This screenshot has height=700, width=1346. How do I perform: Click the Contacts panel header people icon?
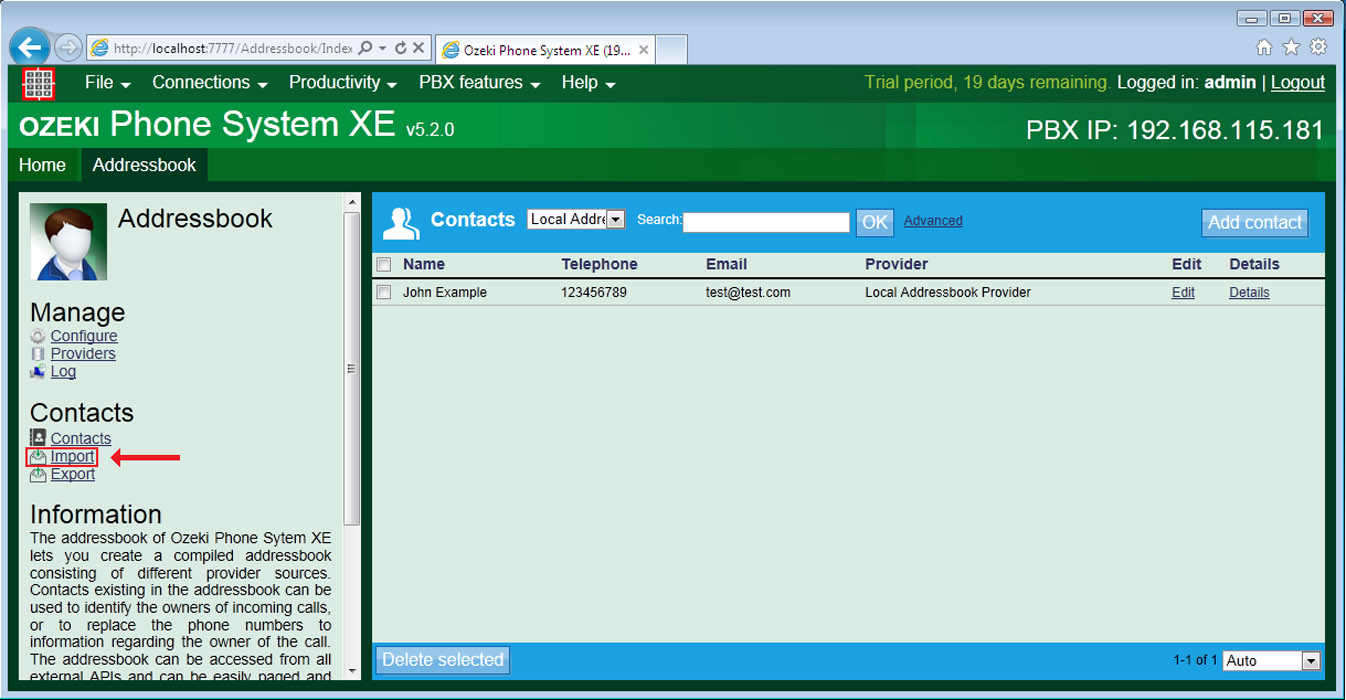(401, 224)
